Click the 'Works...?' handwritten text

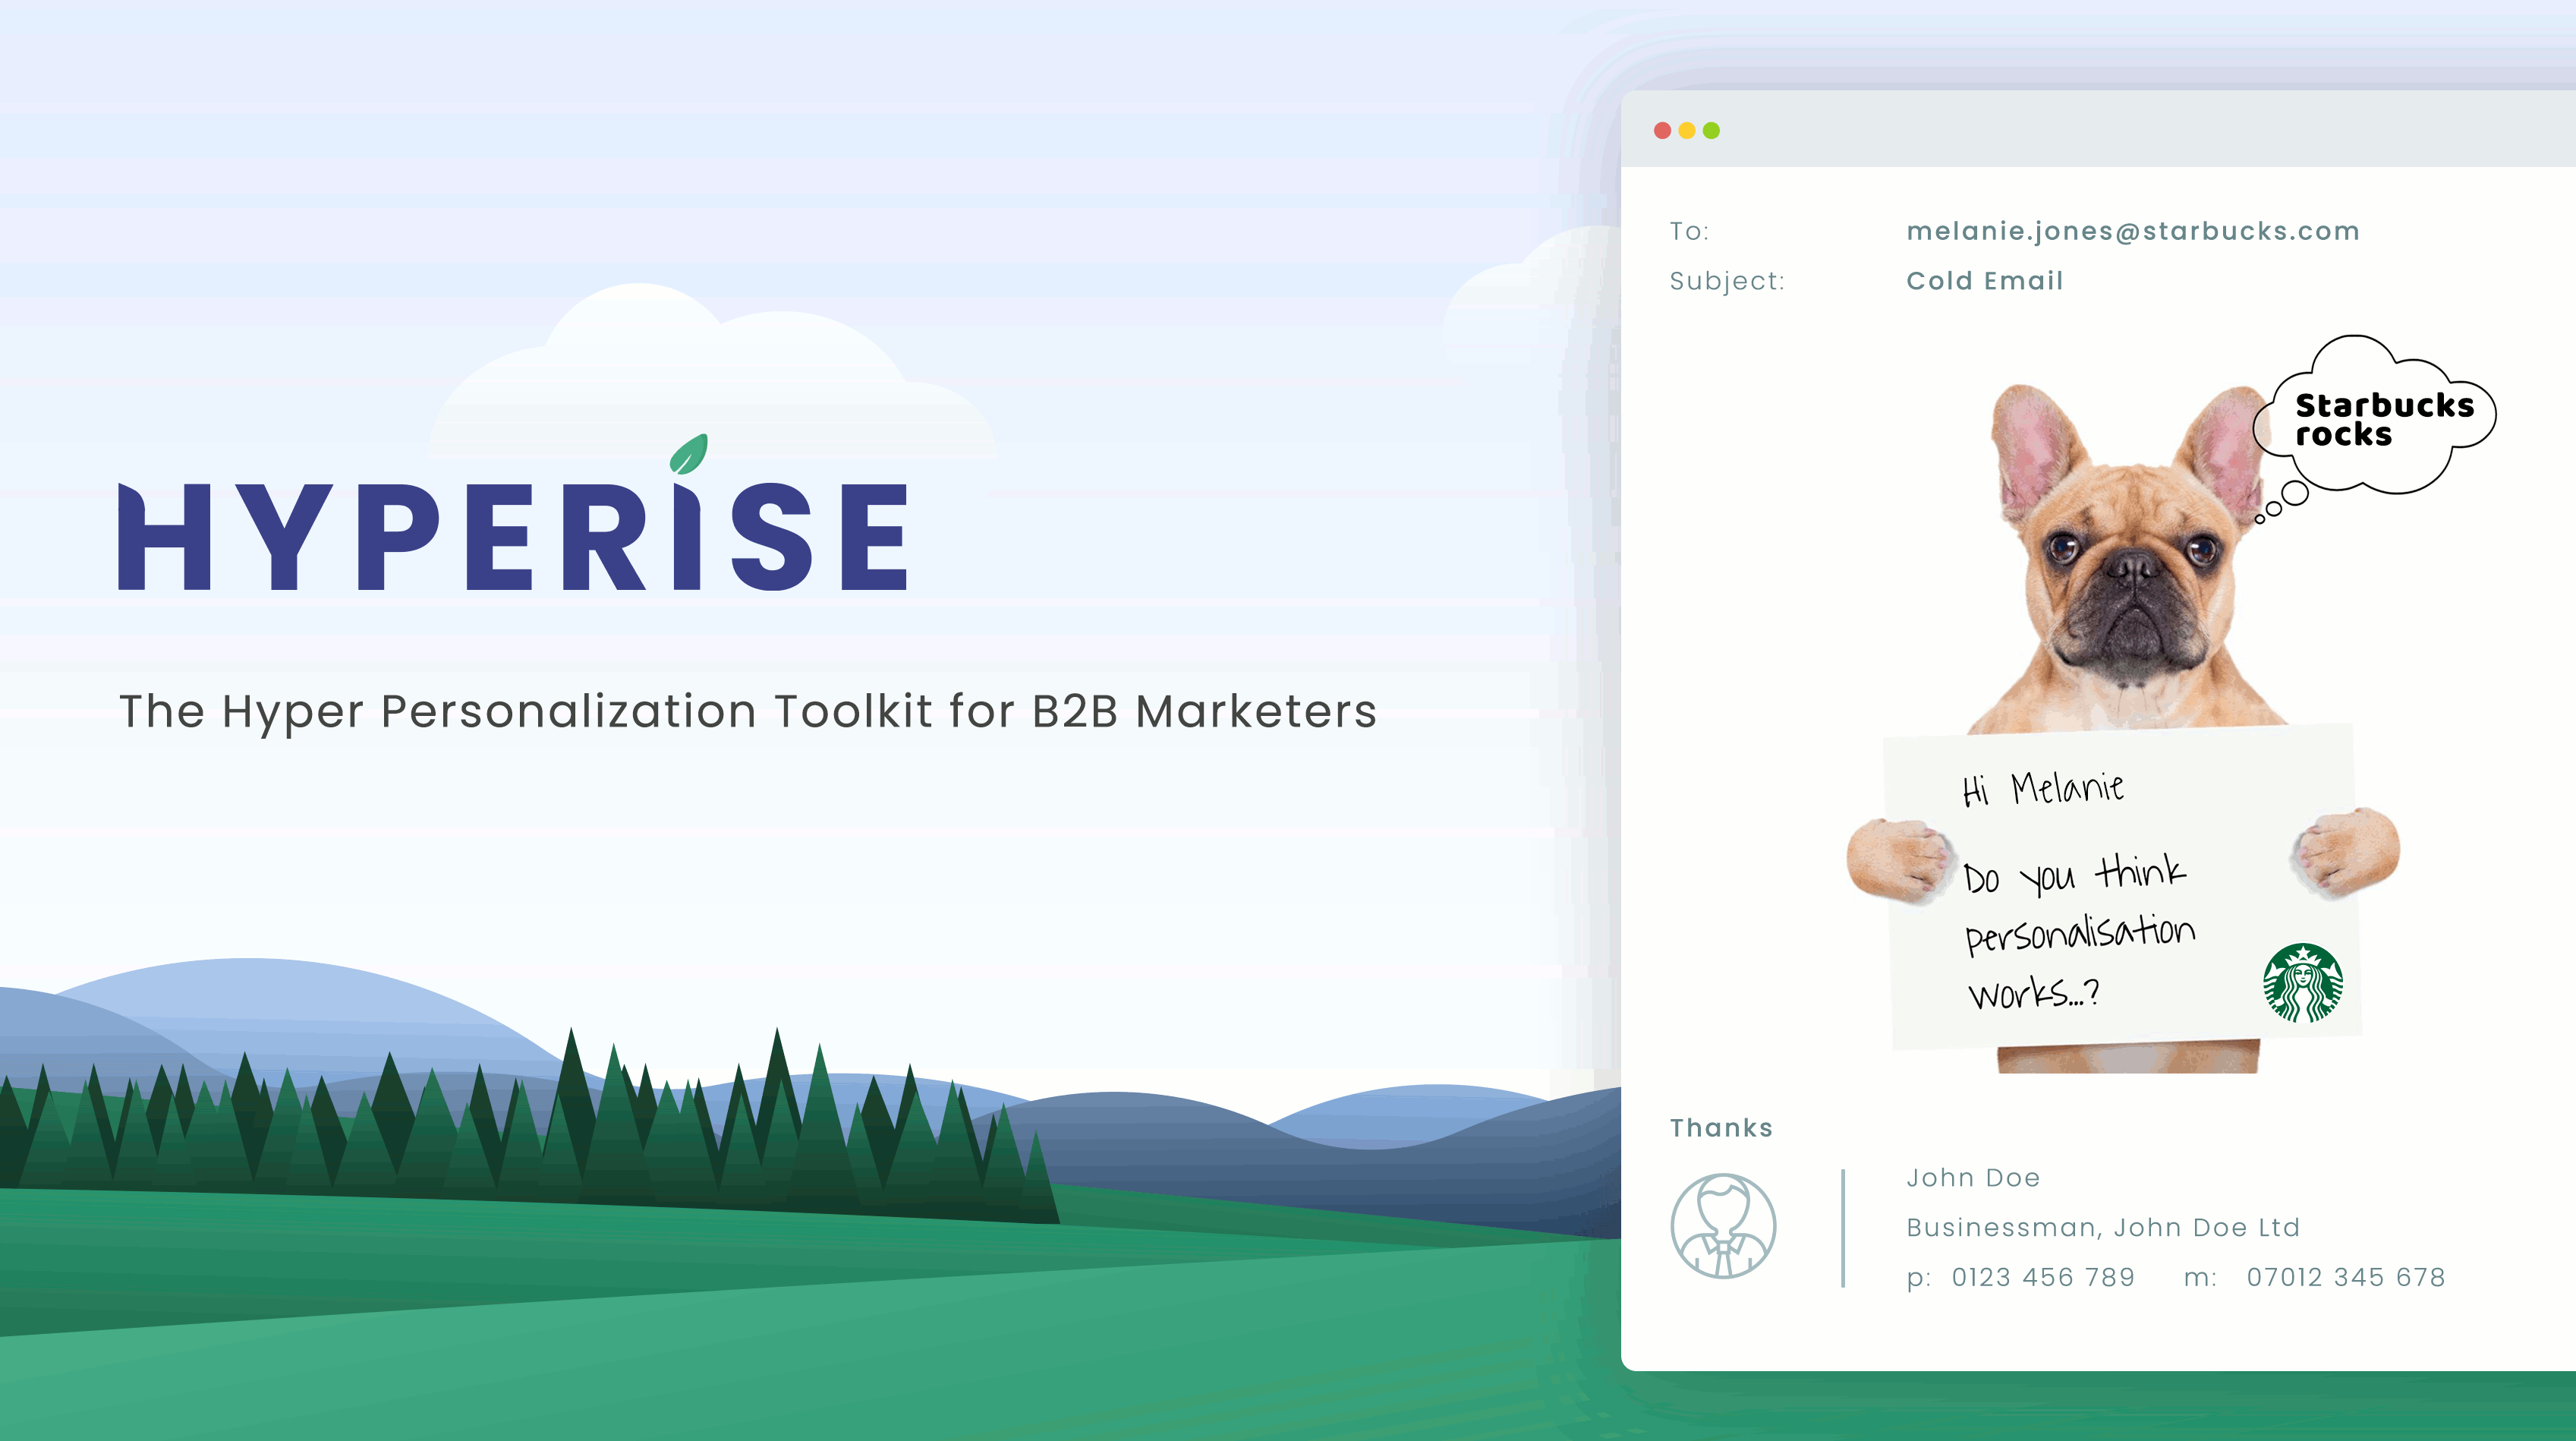coord(2033,994)
